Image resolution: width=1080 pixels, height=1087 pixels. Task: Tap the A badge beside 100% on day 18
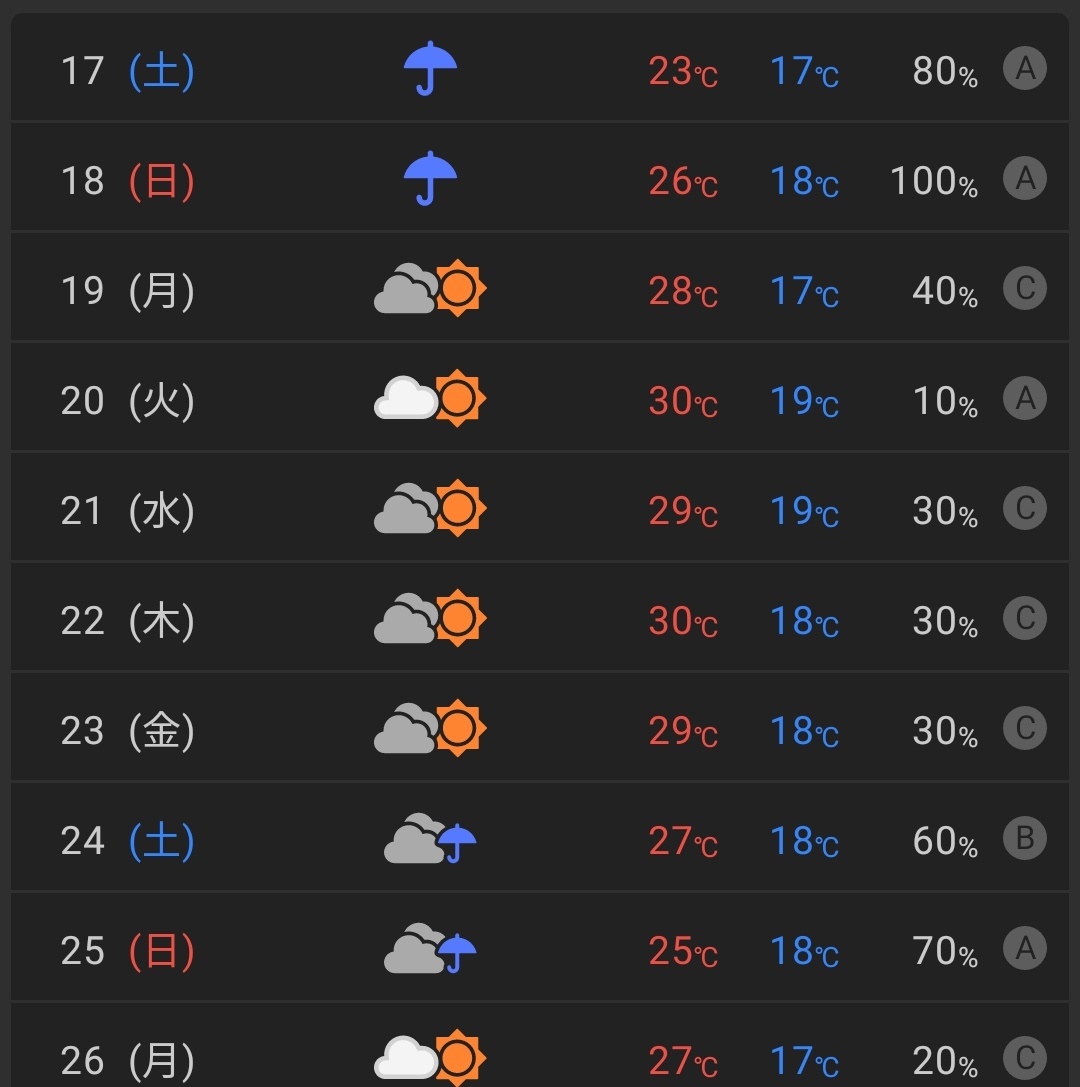click(x=1025, y=179)
